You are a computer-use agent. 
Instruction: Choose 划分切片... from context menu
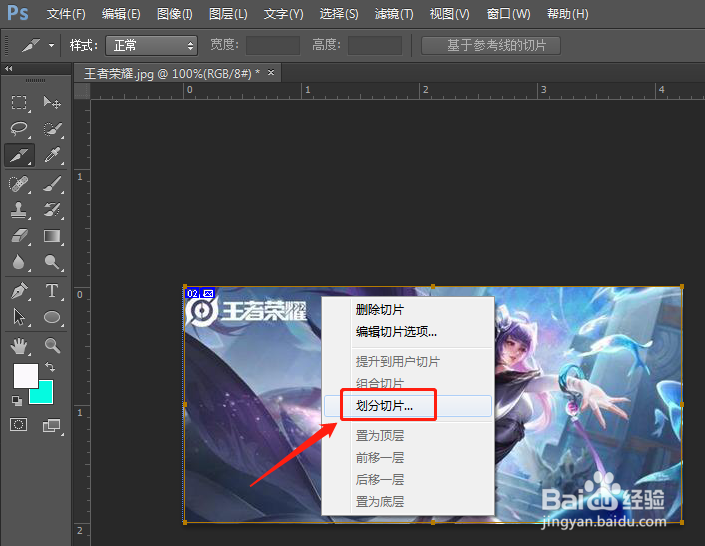click(408, 406)
